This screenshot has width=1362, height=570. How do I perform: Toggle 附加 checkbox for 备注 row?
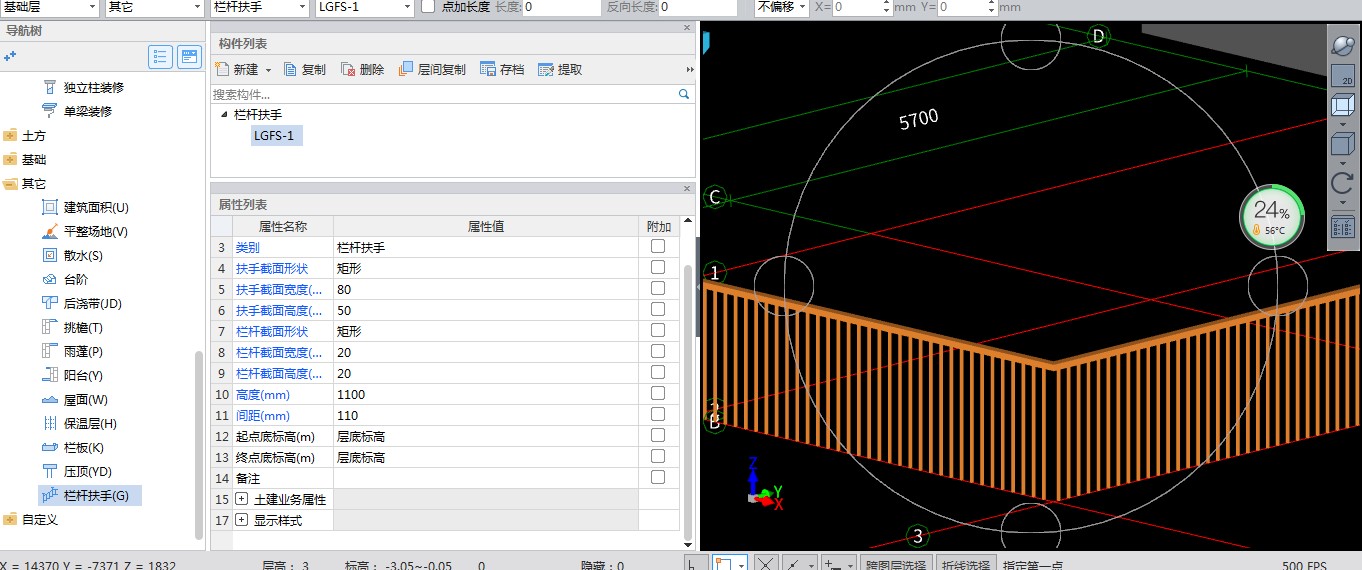pos(658,477)
